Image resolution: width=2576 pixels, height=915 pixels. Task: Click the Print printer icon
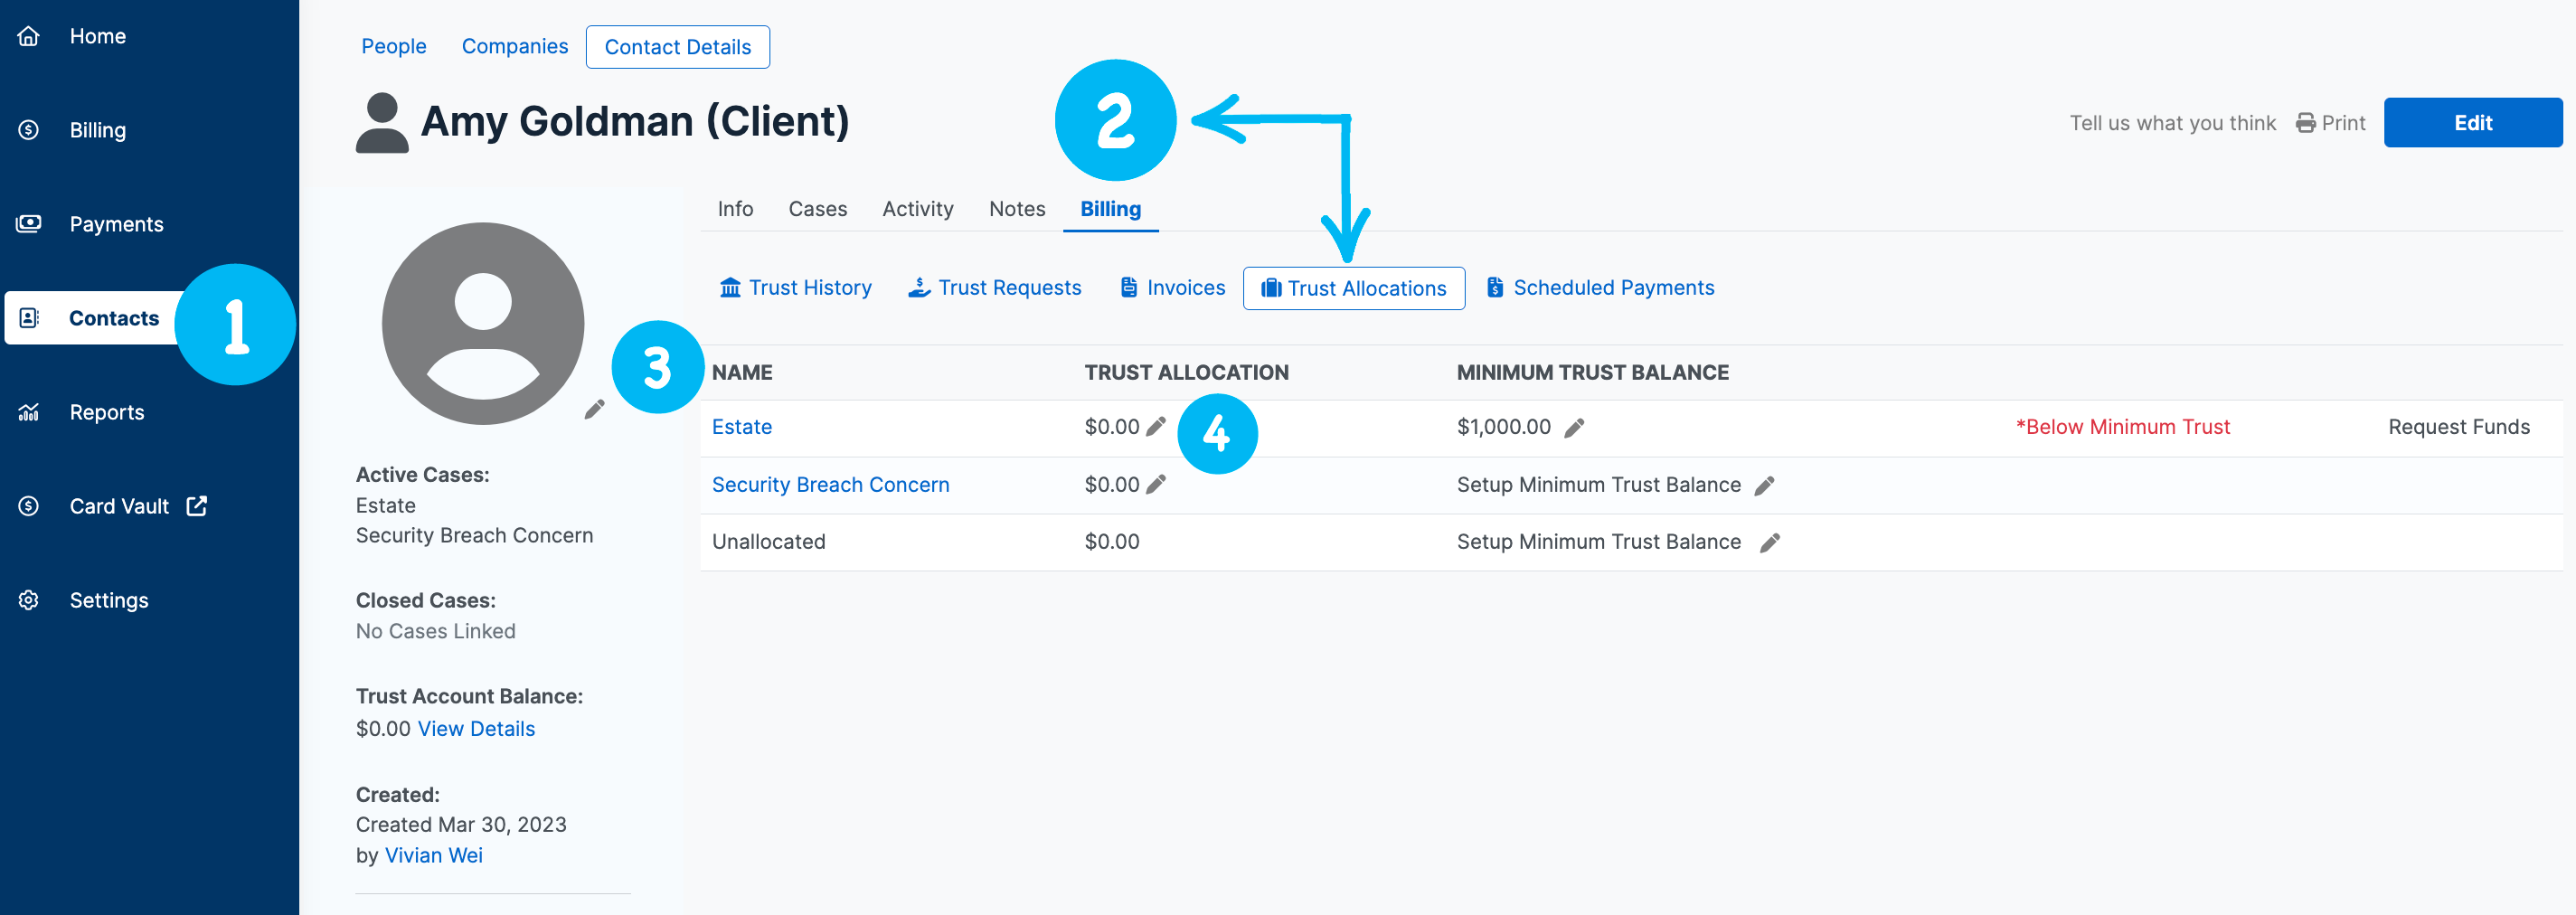click(x=2305, y=123)
